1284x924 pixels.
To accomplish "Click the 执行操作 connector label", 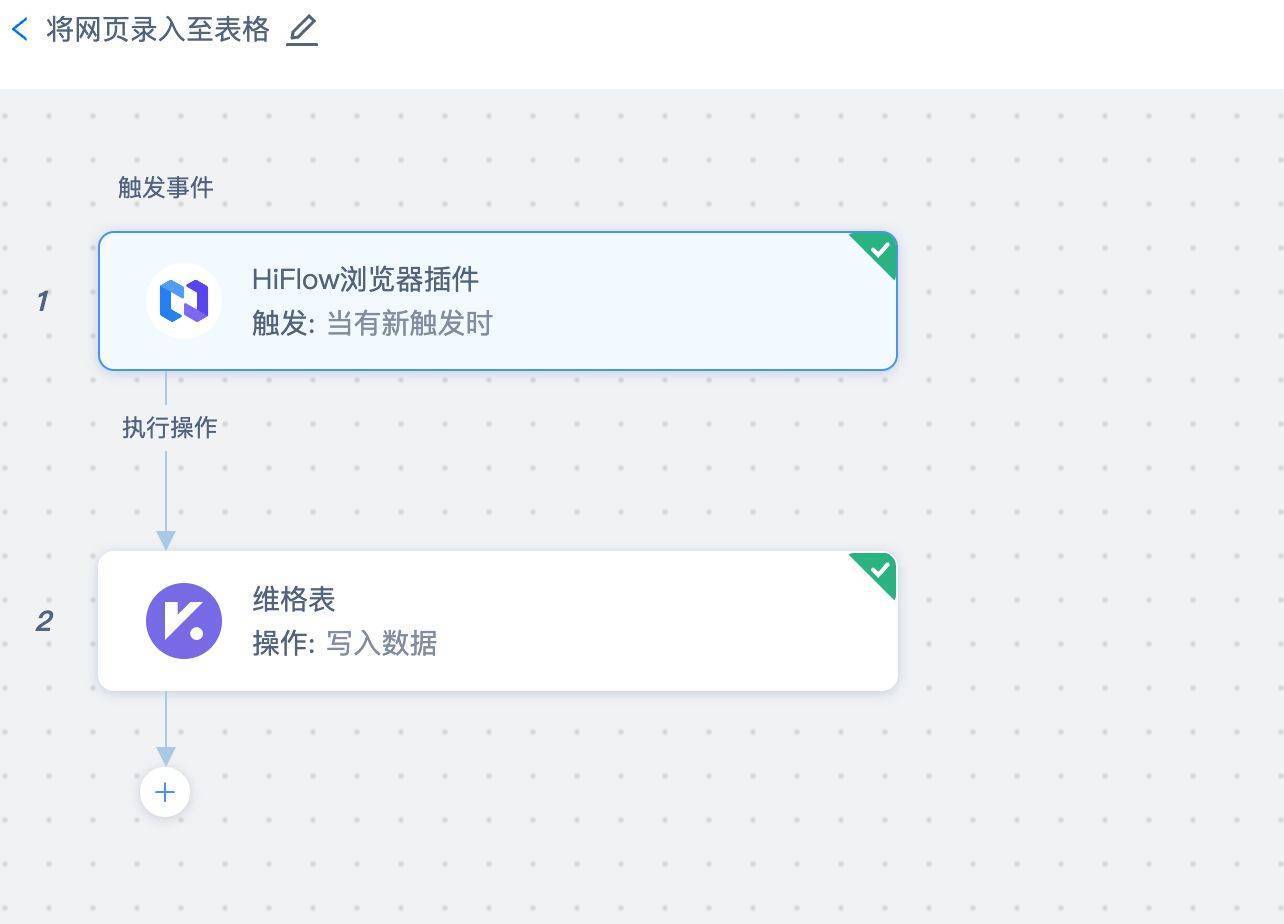I will coord(169,427).
